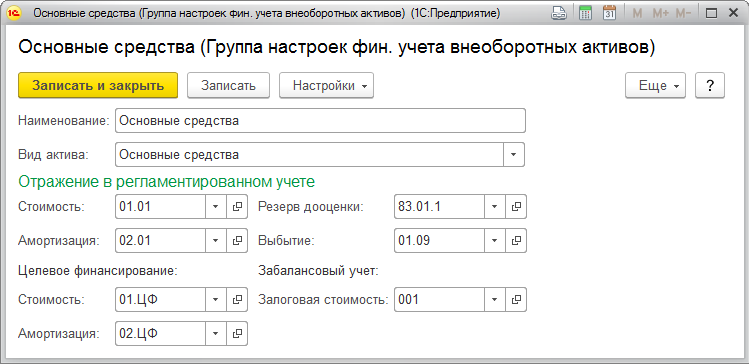Open the target financing Амортизация 02.ЦФ account
Screen dimensions: 749x364
pos(237,333)
